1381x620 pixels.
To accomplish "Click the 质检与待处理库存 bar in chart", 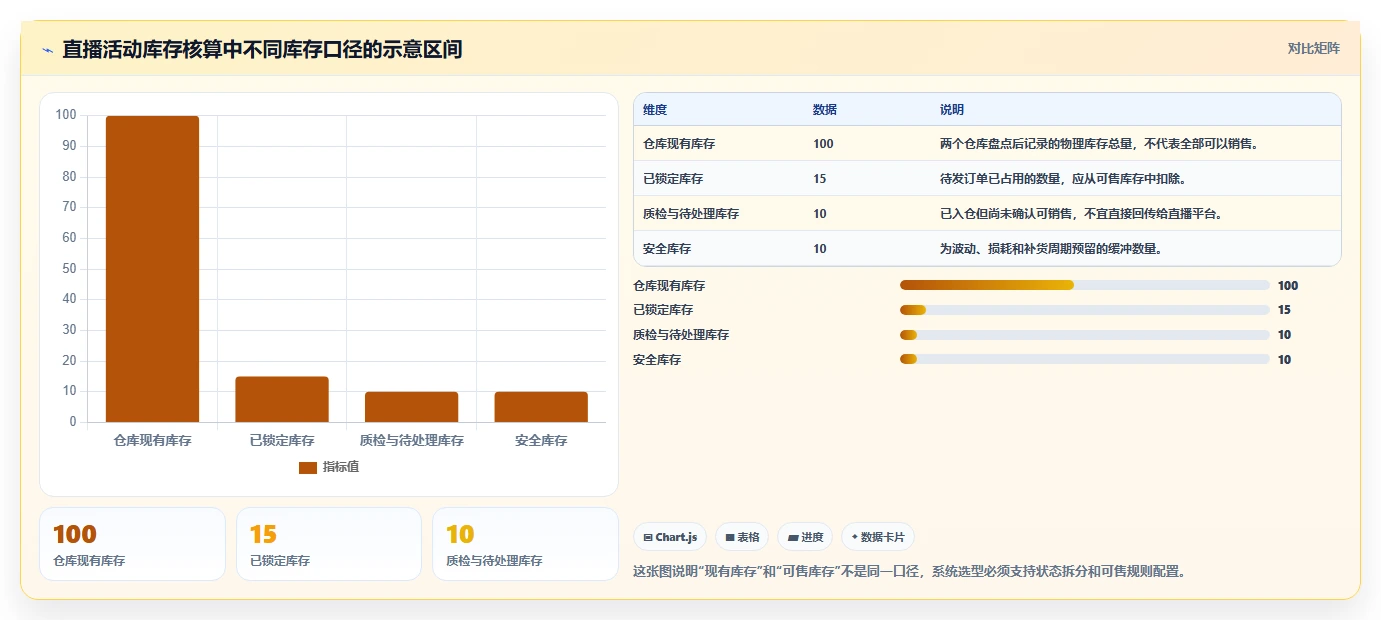I will (411, 407).
